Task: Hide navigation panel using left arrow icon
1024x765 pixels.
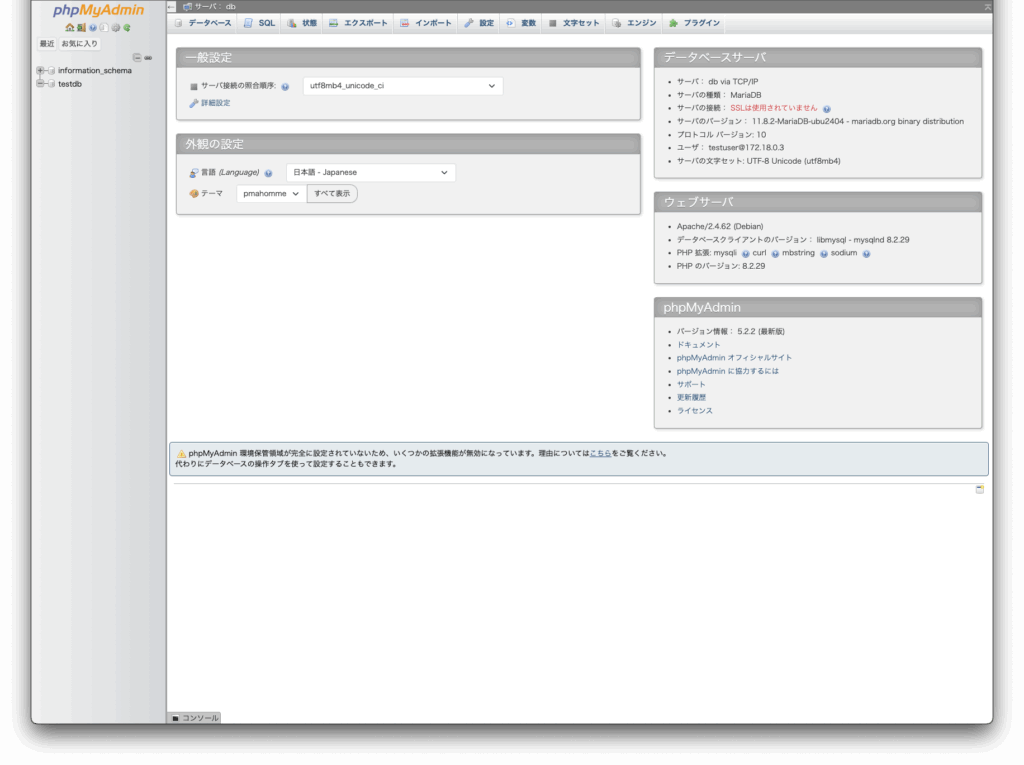Action: click(172, 7)
